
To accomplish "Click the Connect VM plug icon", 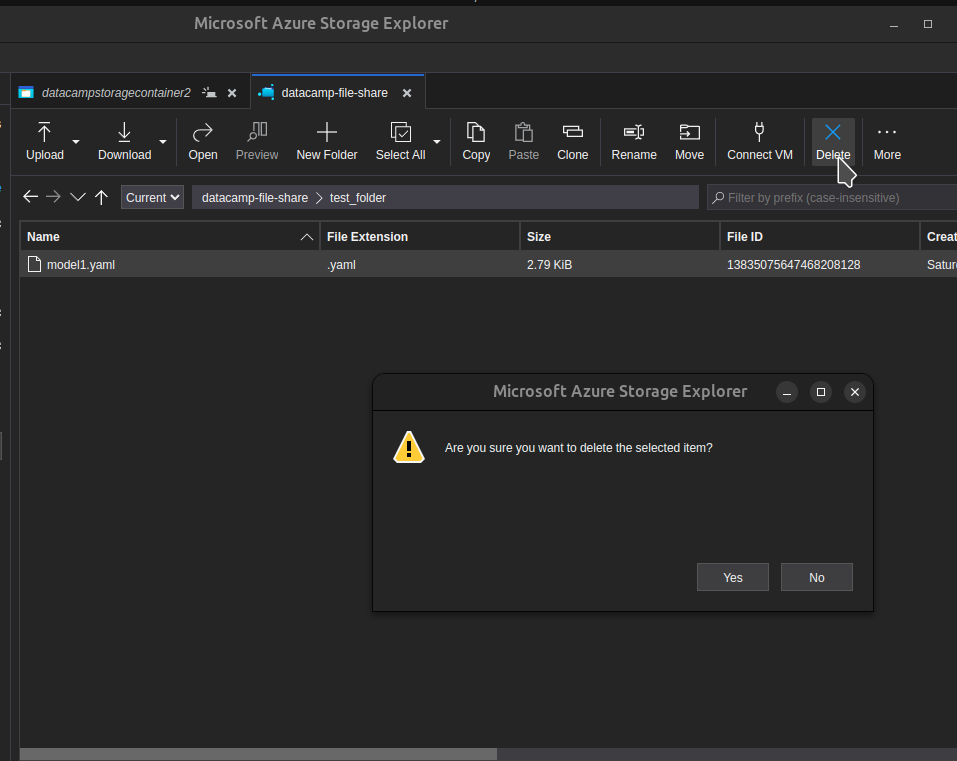I will click(x=759, y=132).
